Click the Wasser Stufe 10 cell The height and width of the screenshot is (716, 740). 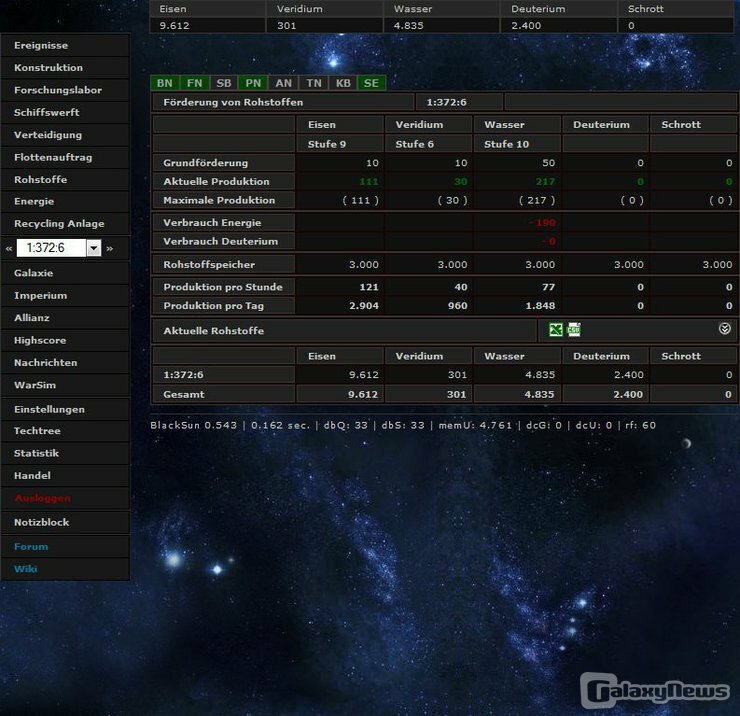pyautogui.click(x=517, y=144)
